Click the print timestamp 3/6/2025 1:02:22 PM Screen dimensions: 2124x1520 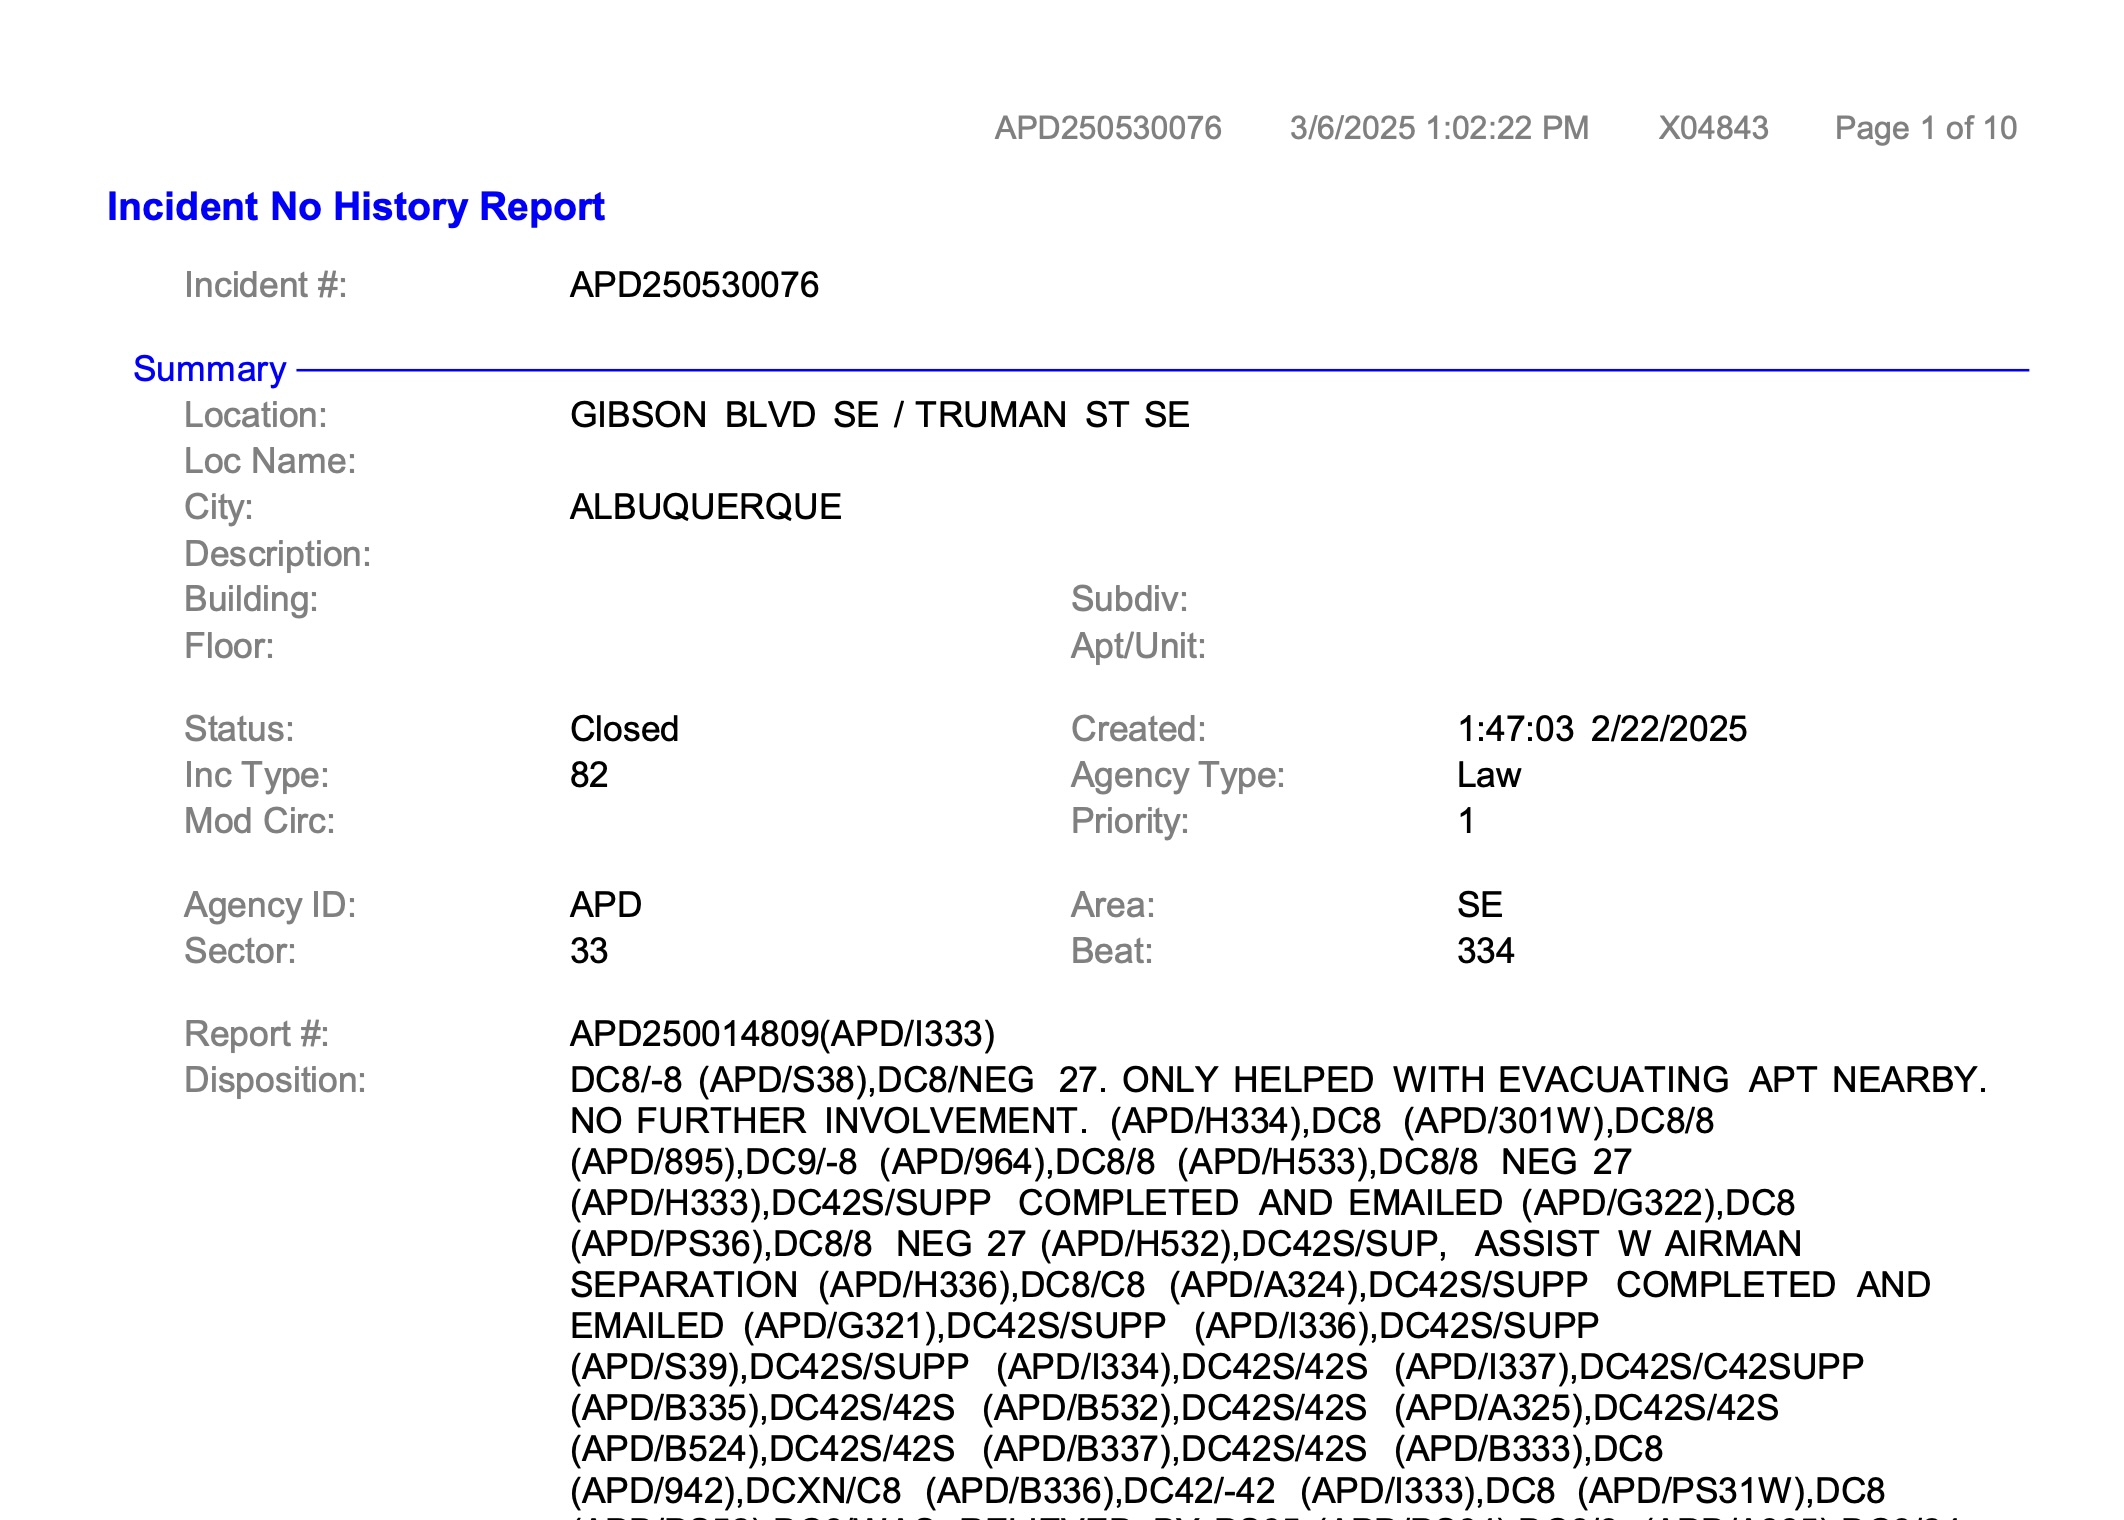tap(1438, 128)
